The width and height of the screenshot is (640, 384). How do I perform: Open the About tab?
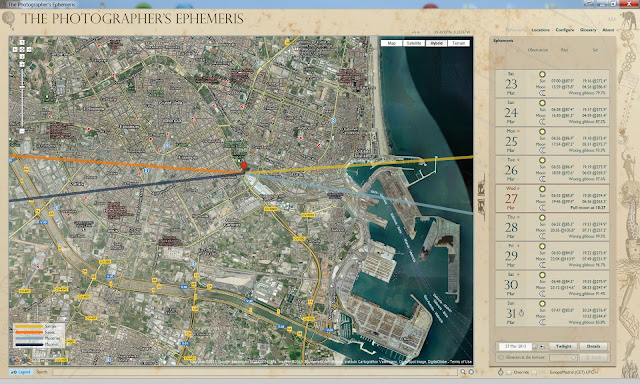(x=608, y=30)
